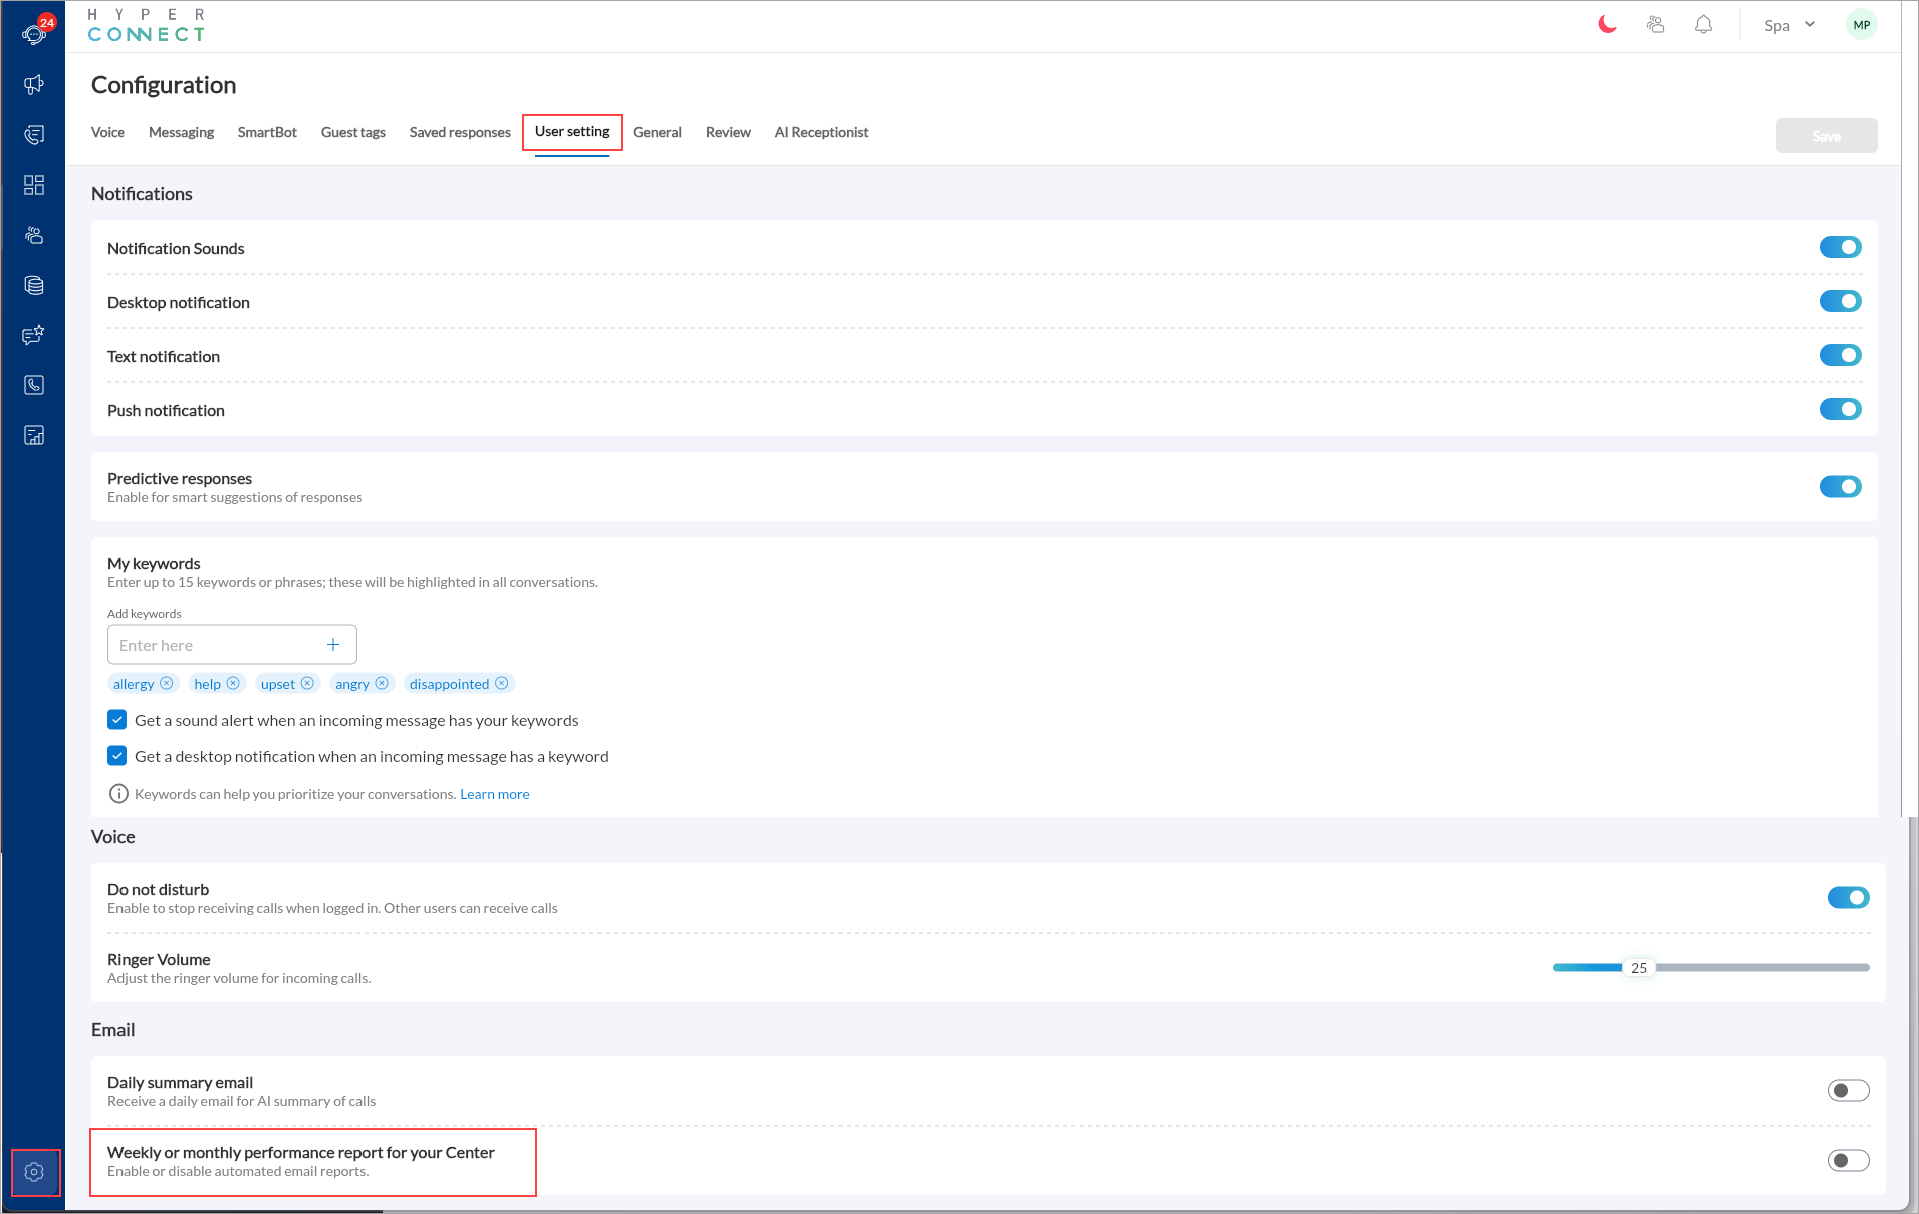Enable Daily summary email

click(x=1848, y=1090)
